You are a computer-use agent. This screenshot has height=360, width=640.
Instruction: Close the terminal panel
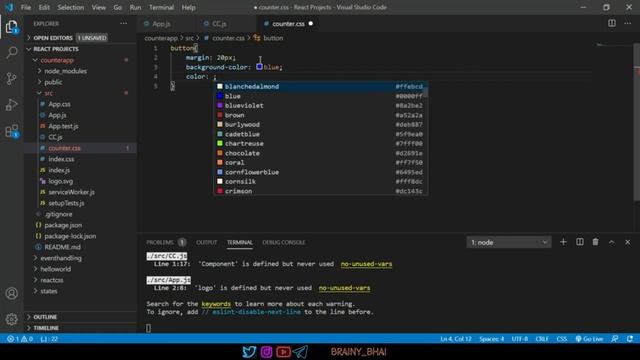pyautogui.click(x=627, y=242)
